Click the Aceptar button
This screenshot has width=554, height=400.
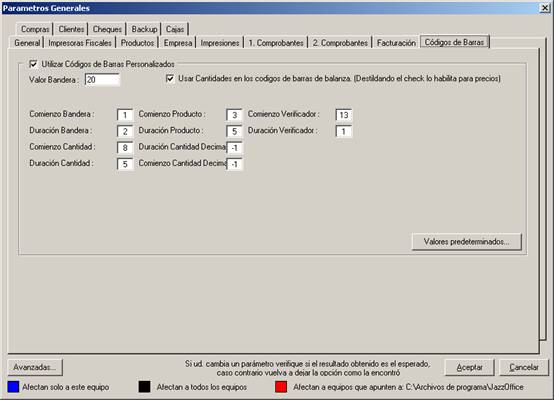point(469,367)
